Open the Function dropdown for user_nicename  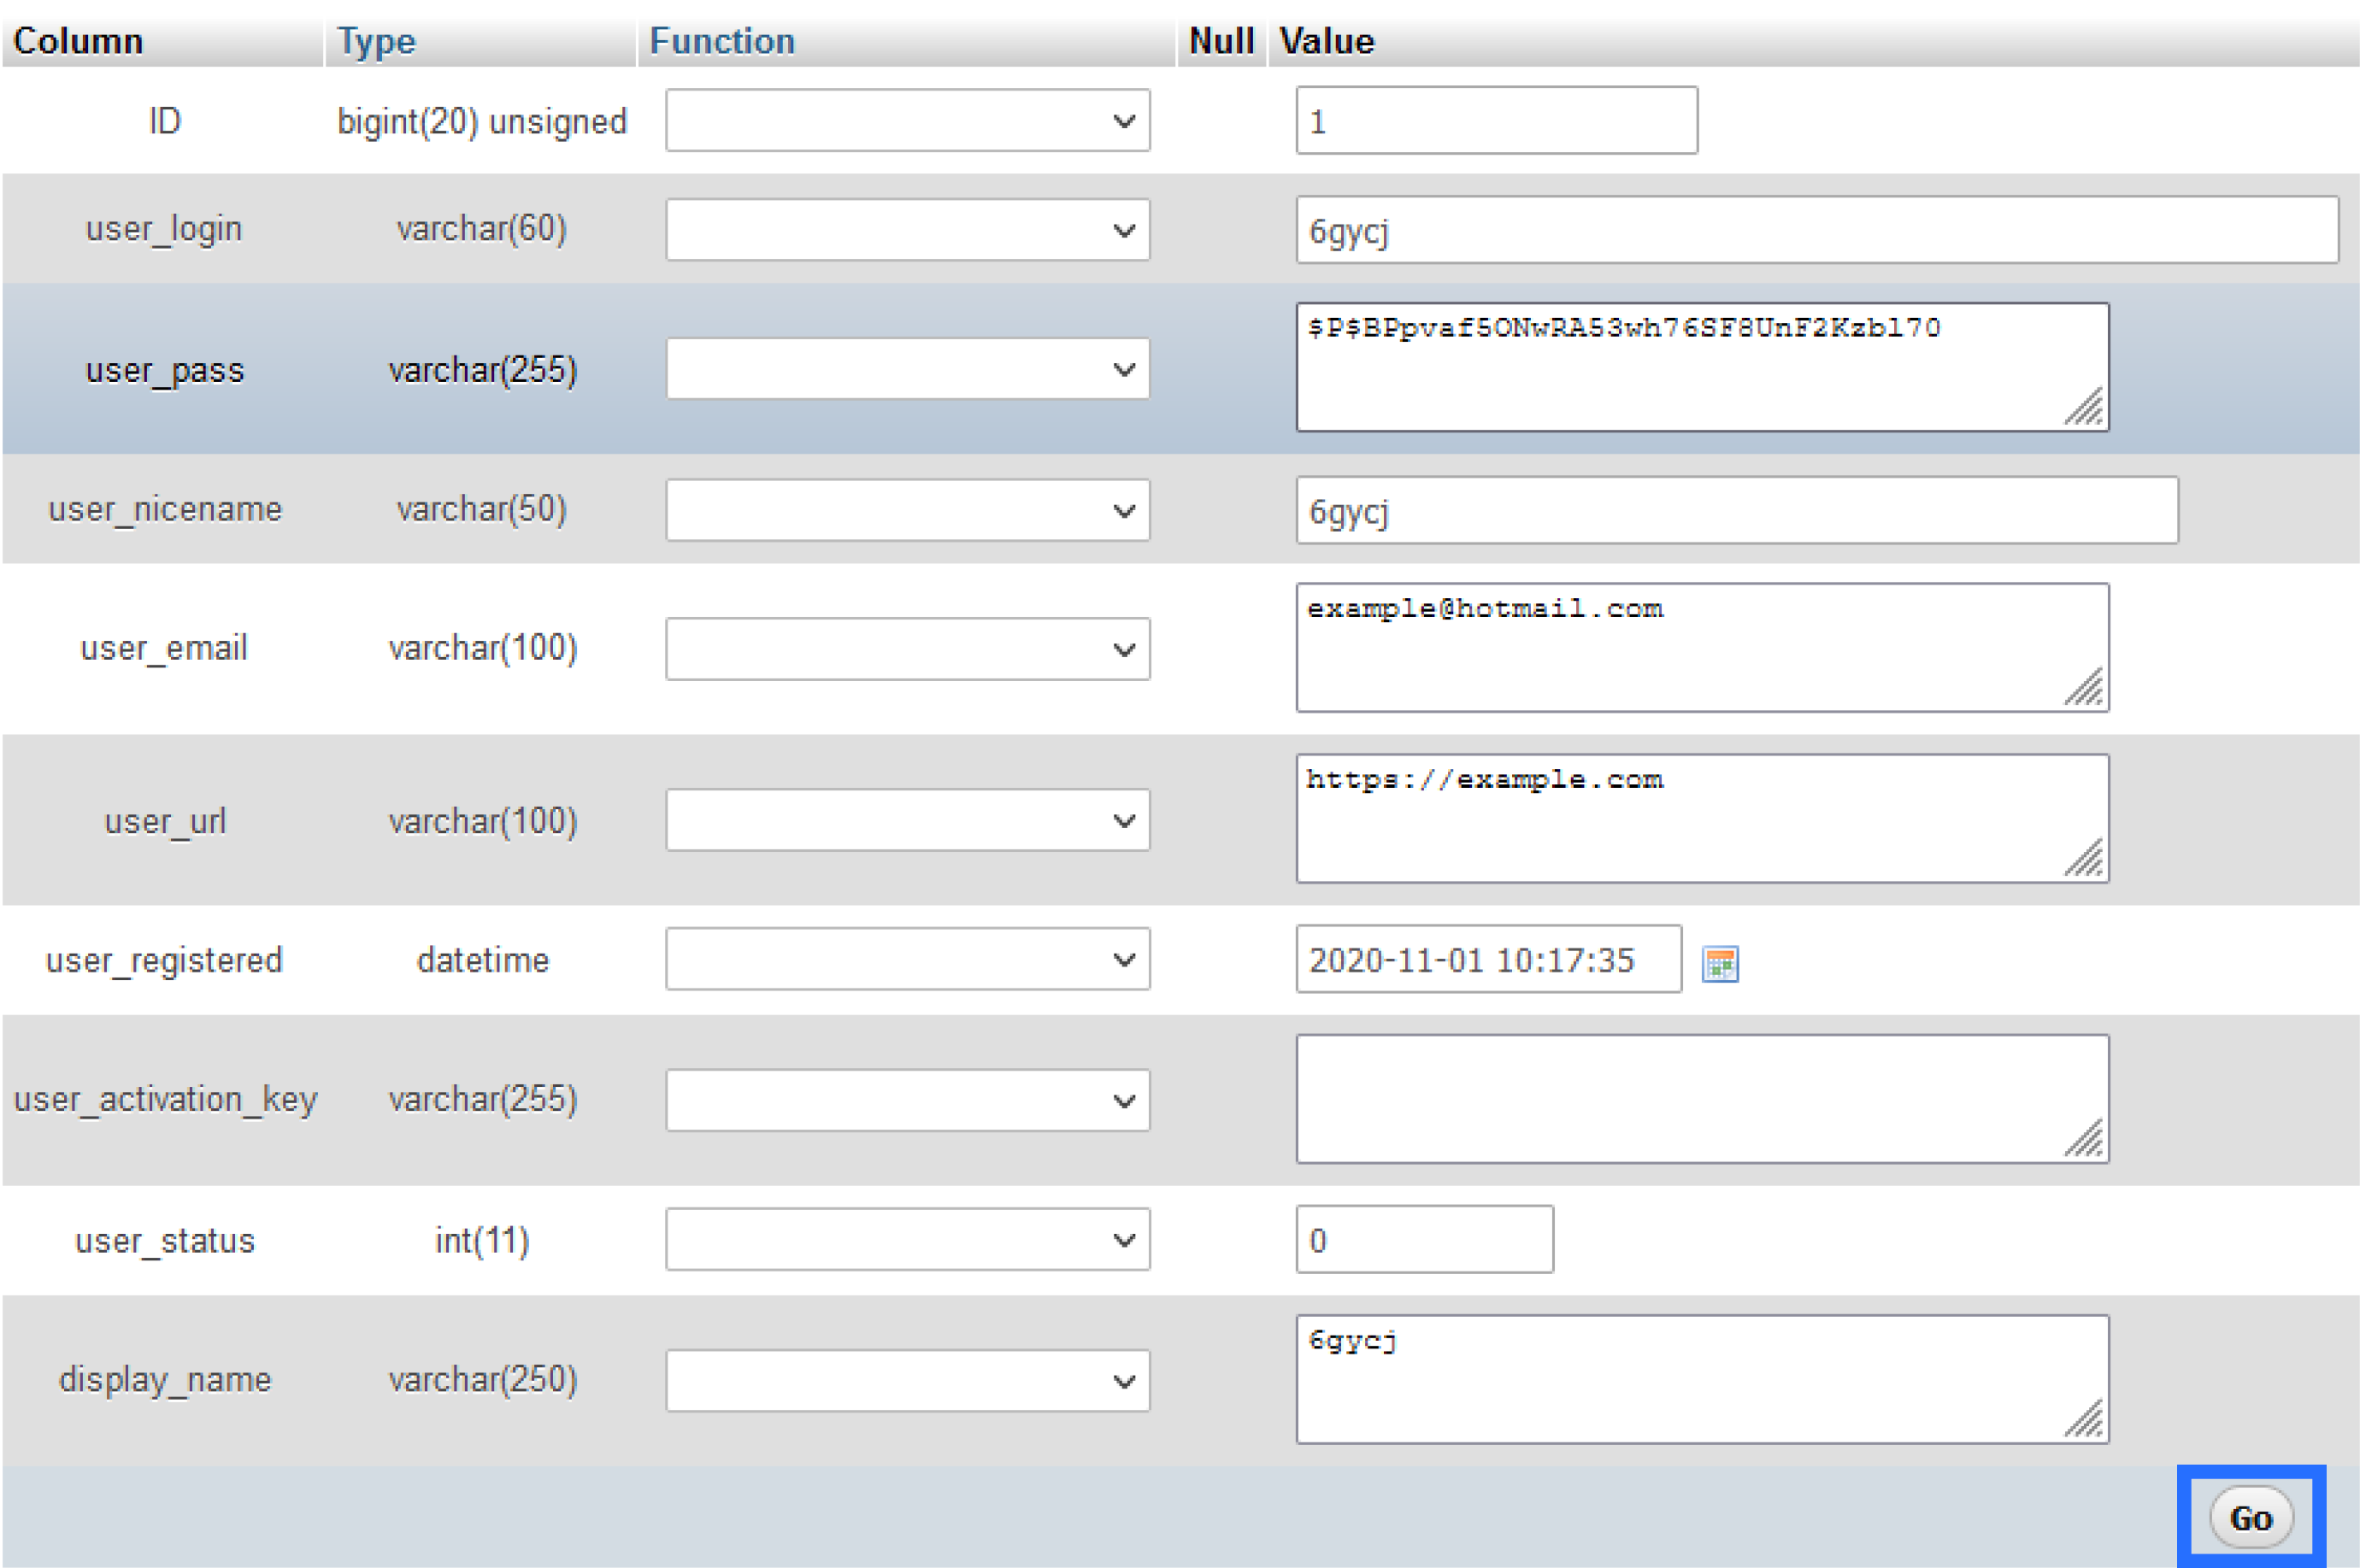click(905, 510)
